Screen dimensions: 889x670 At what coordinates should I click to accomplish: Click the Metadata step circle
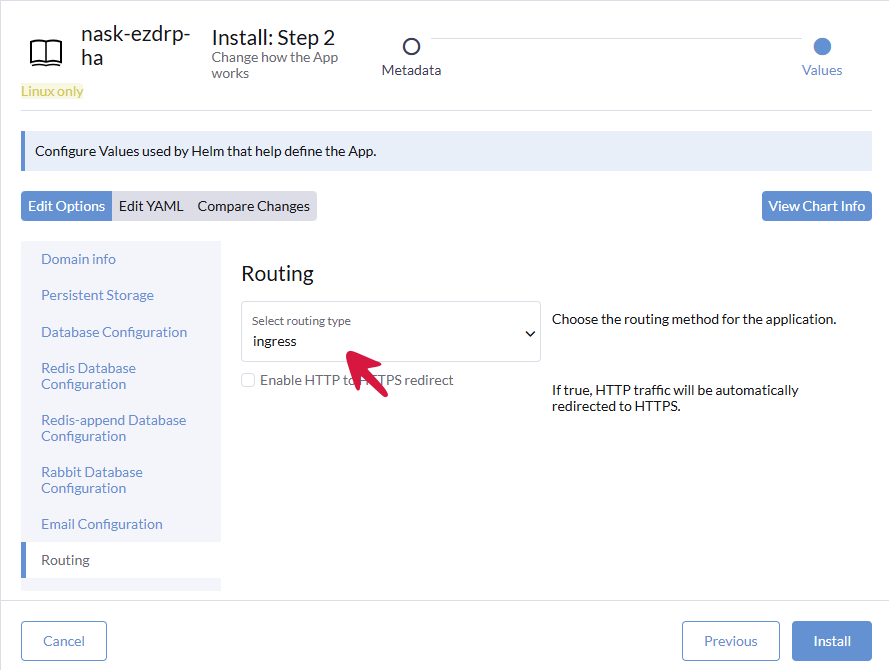(411, 46)
